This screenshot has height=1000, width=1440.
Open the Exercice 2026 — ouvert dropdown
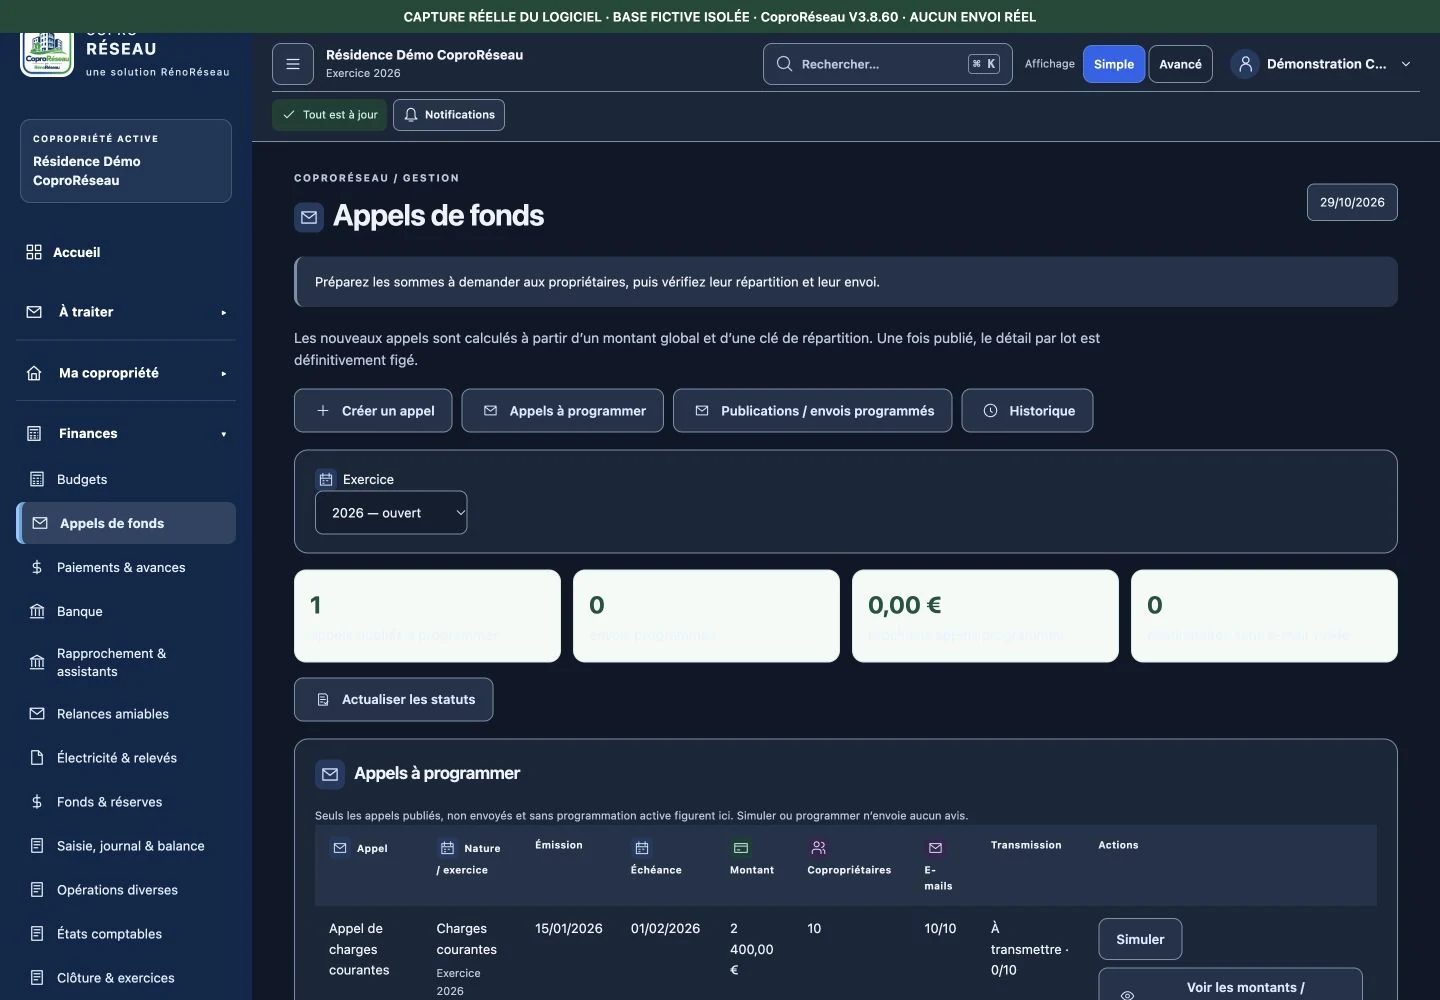[x=391, y=513]
